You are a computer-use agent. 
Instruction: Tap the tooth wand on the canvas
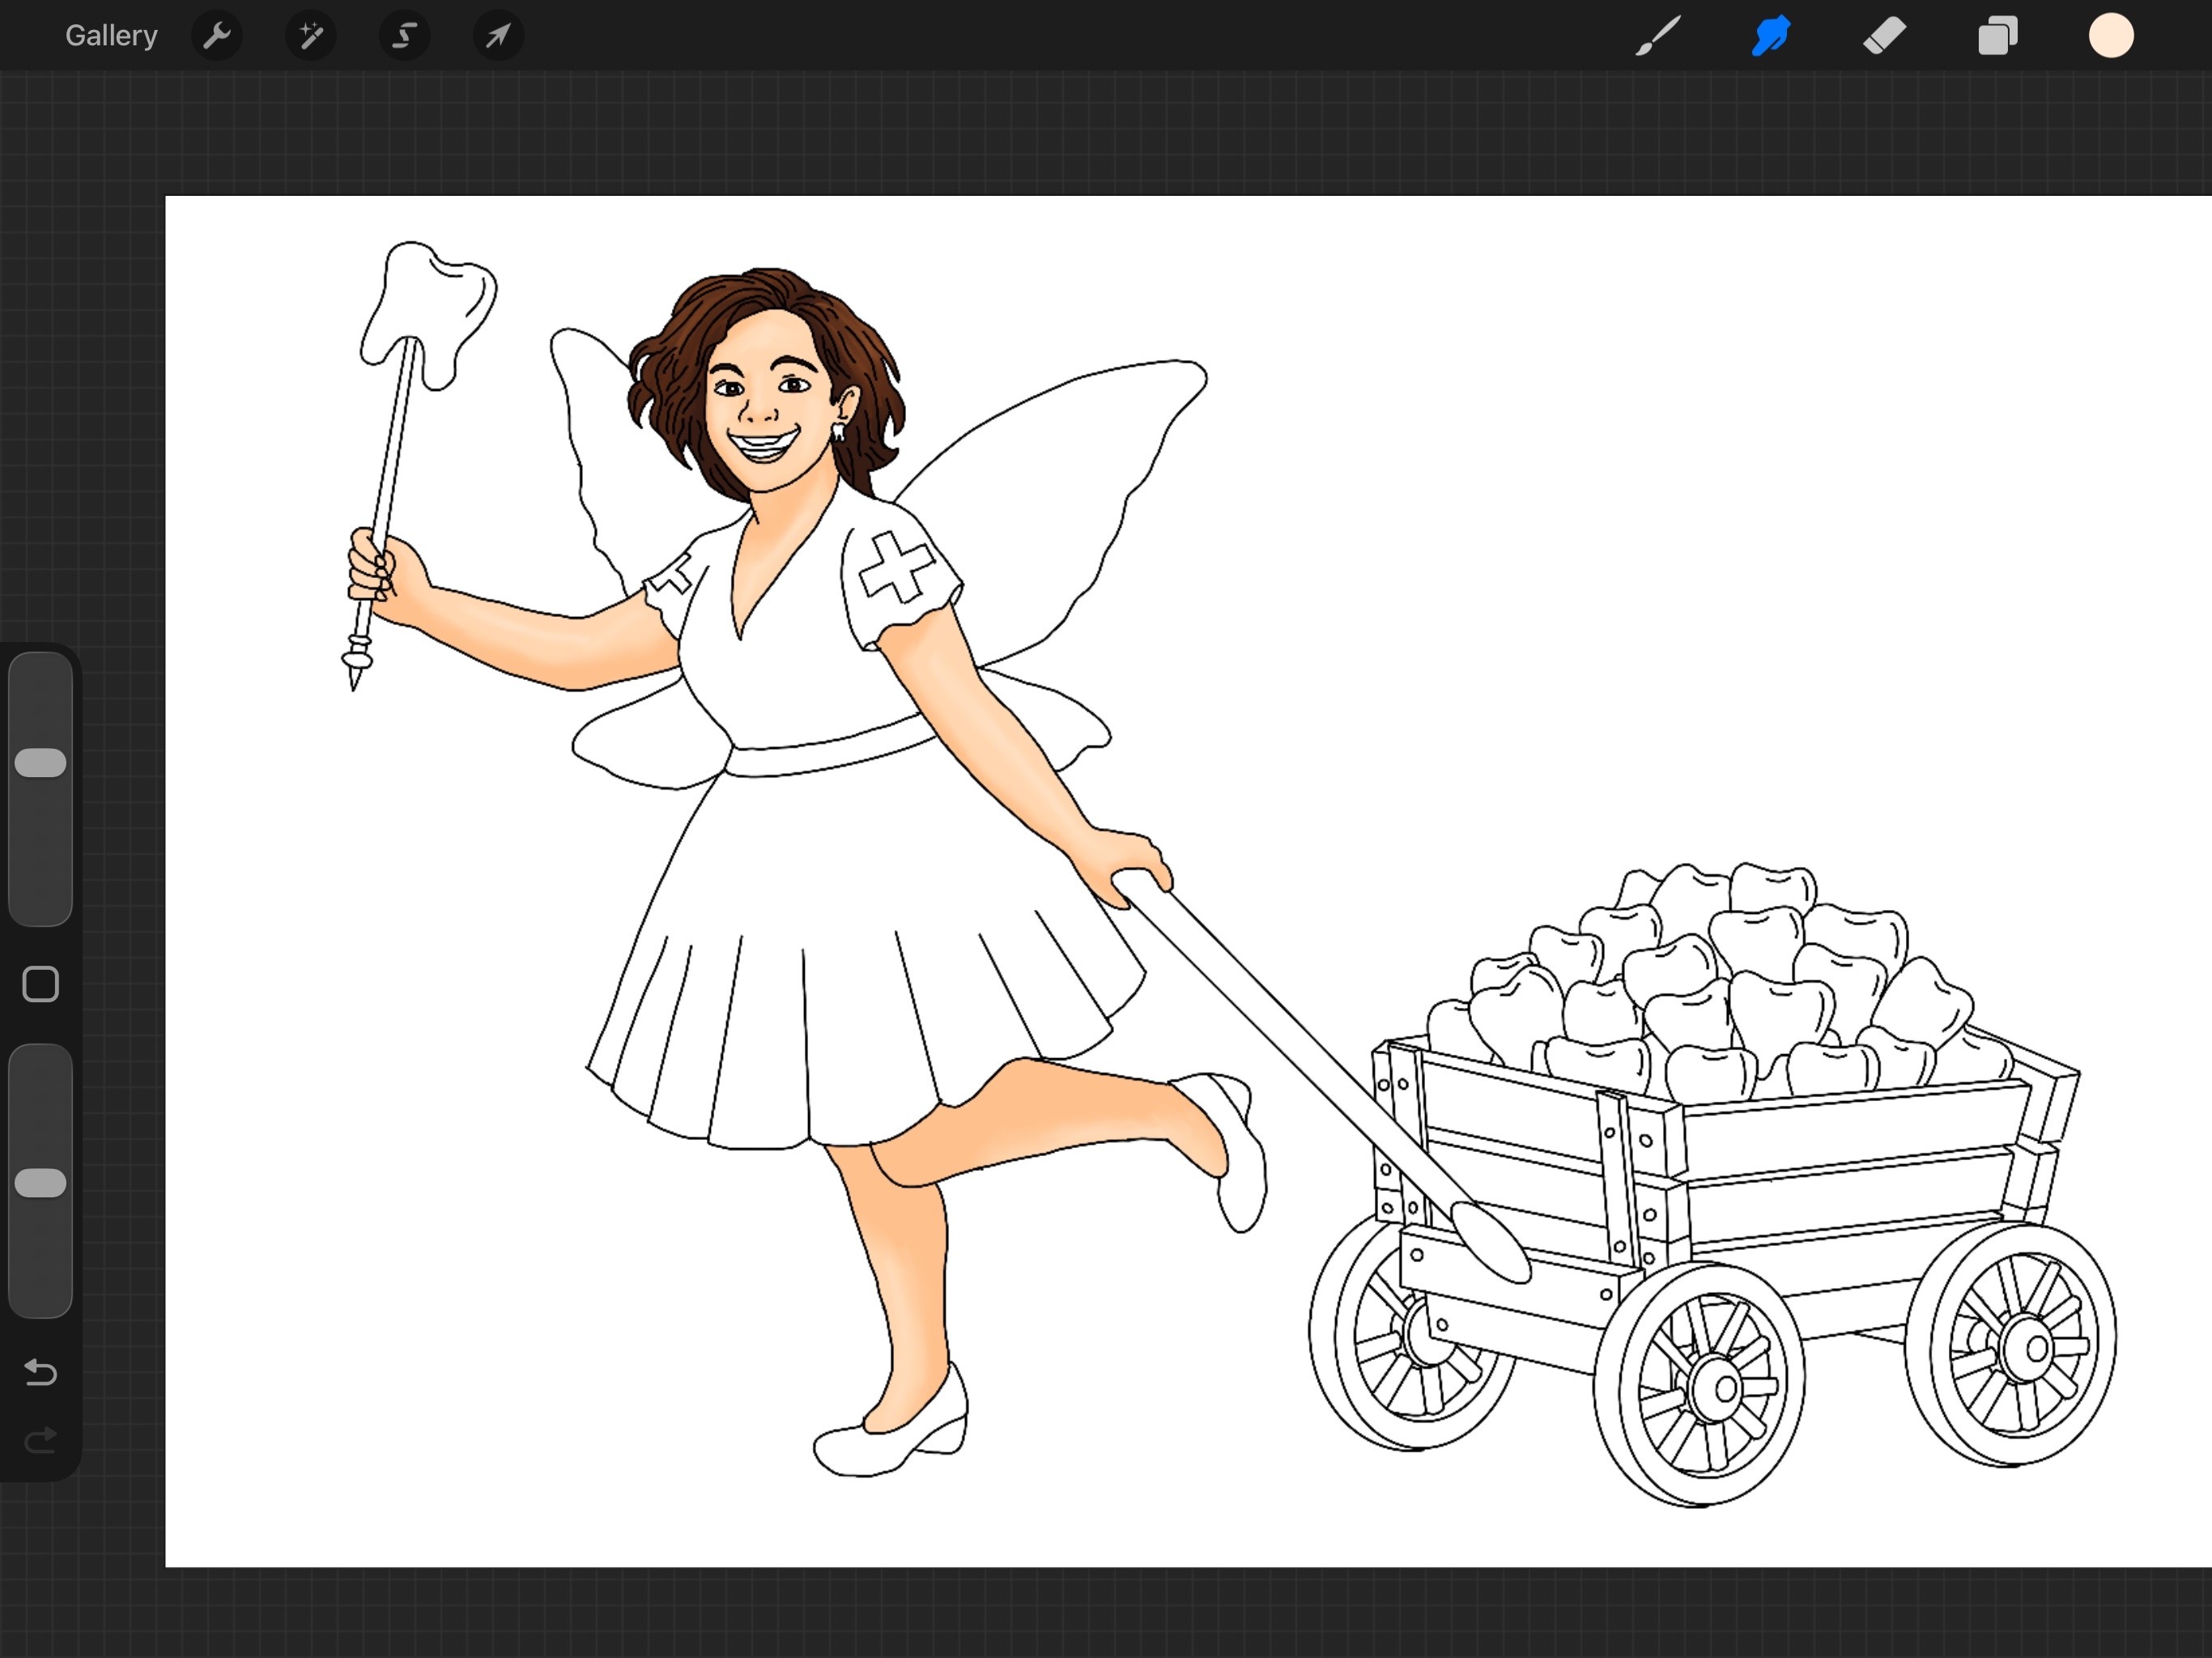(x=425, y=300)
